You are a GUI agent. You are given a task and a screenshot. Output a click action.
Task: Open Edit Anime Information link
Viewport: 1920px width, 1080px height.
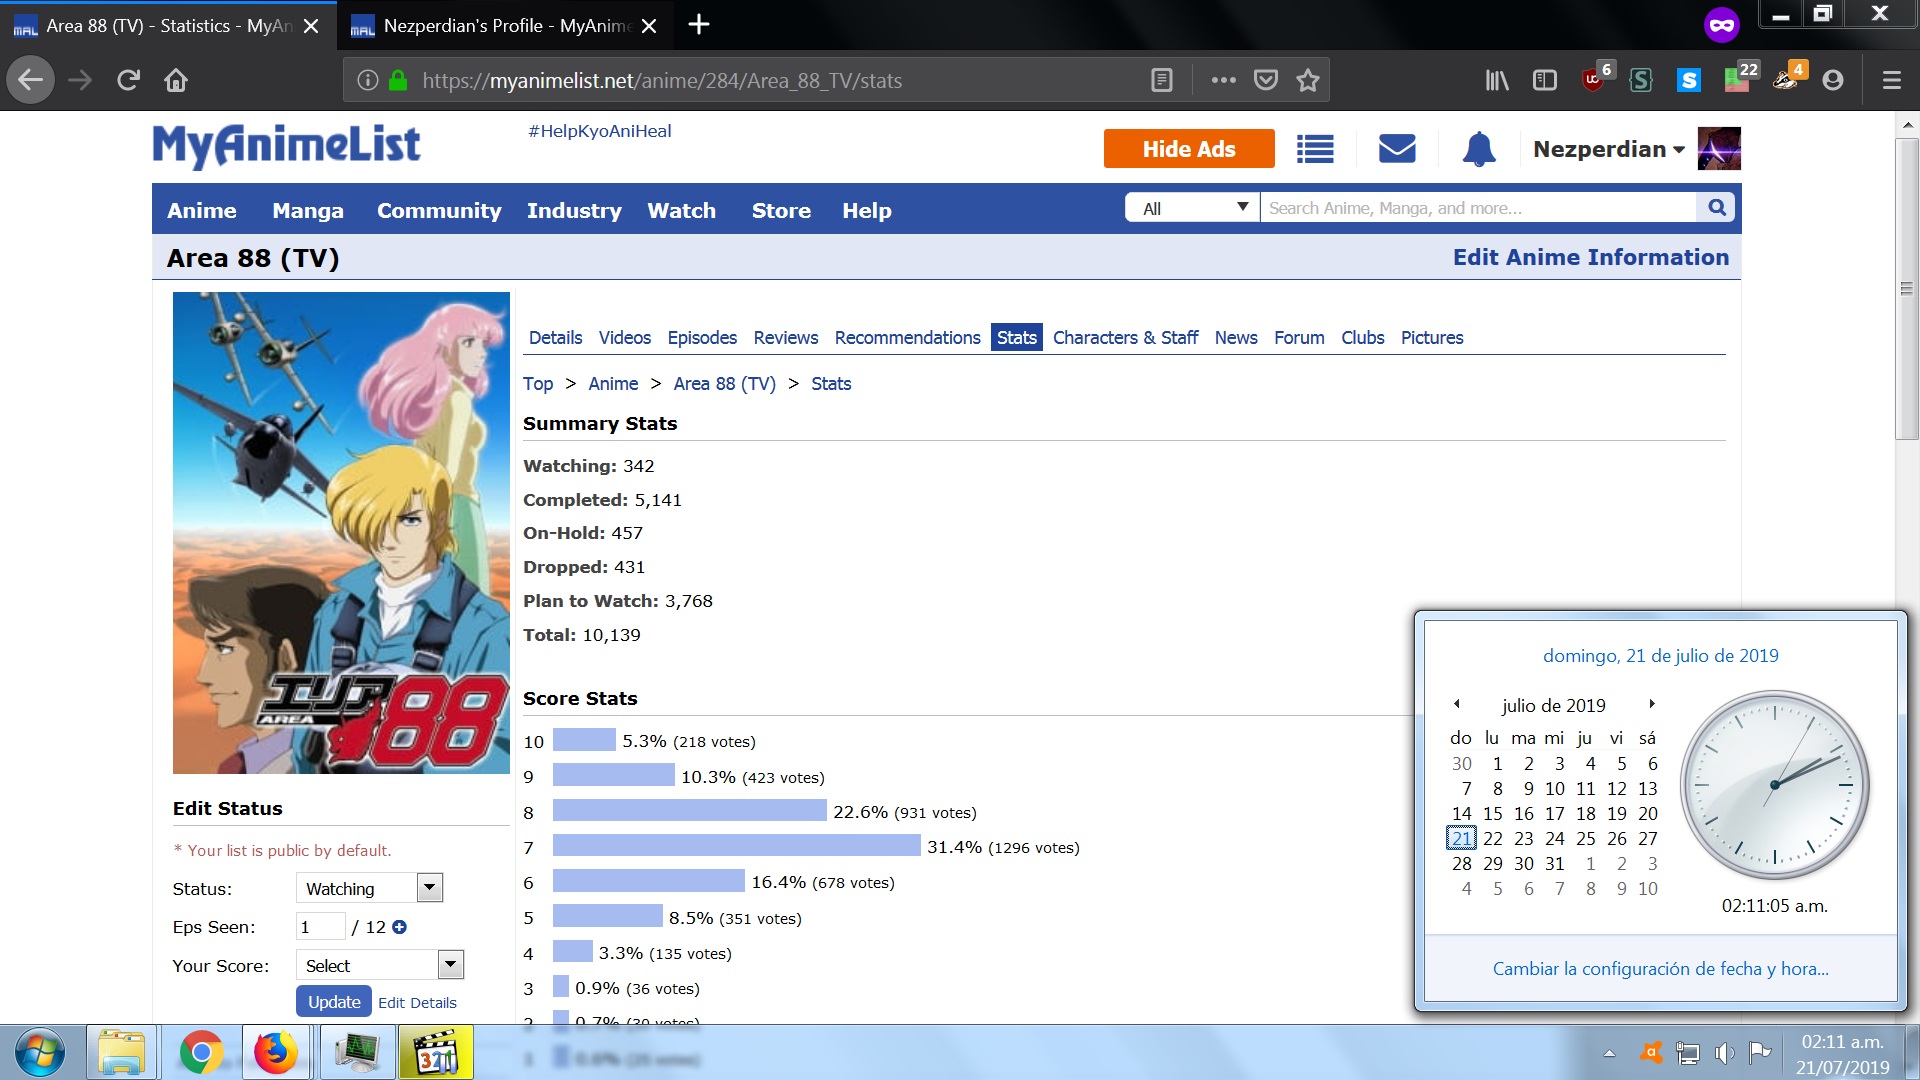coord(1591,257)
